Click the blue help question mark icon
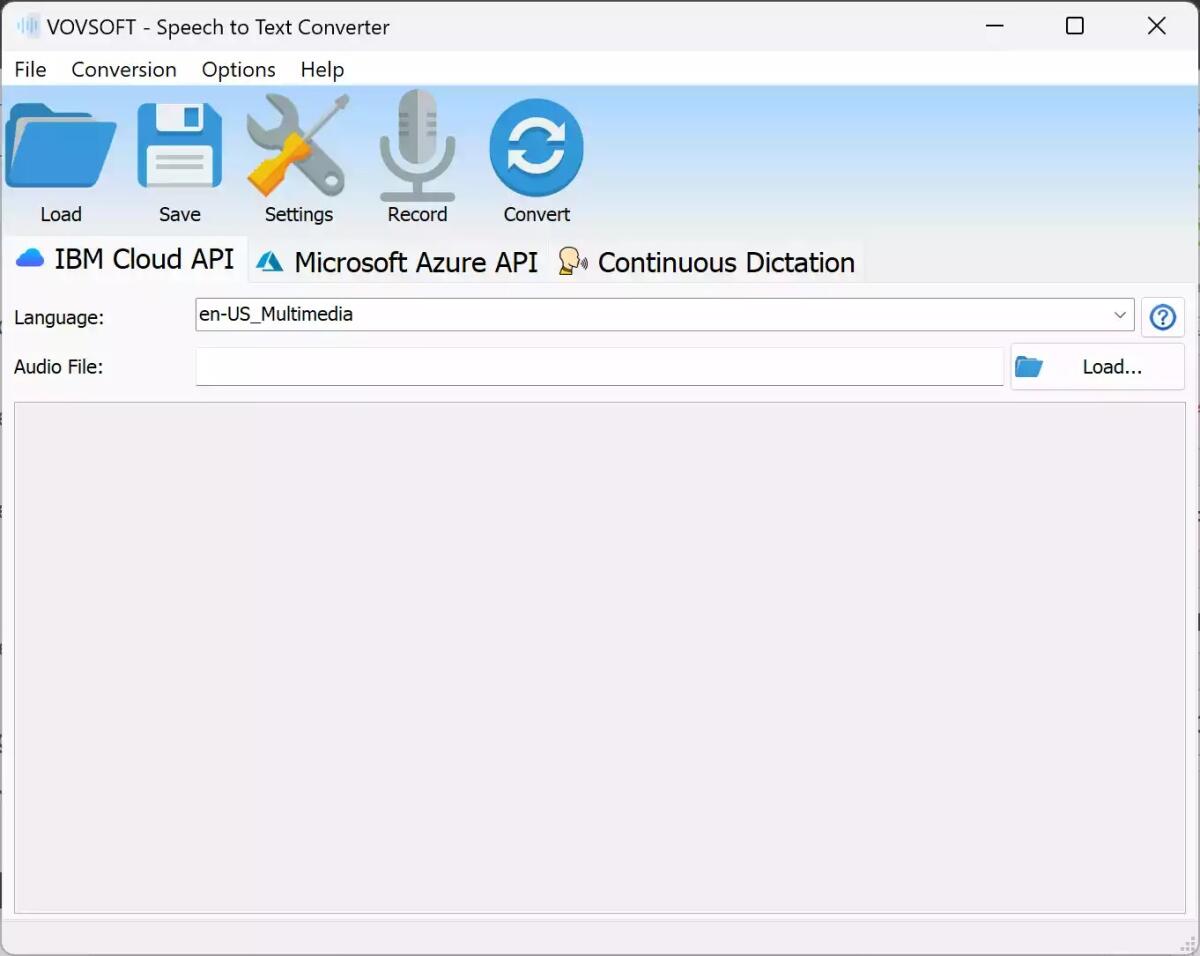Viewport: 1200px width, 956px height. point(1162,316)
